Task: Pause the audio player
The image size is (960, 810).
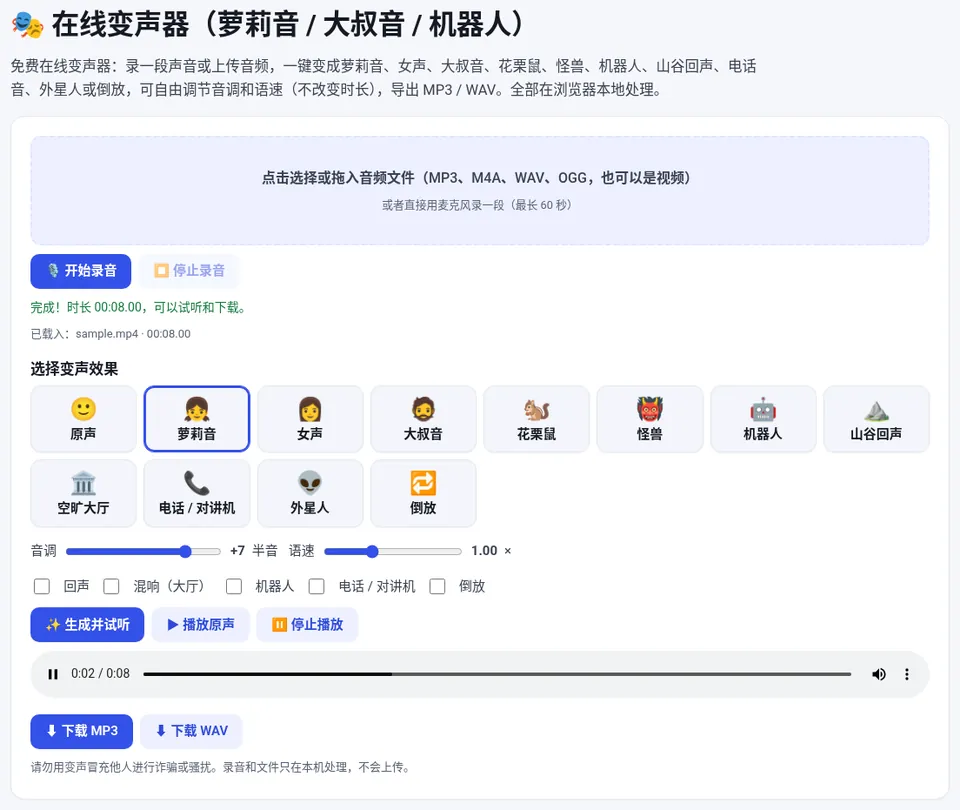Action: [53, 674]
